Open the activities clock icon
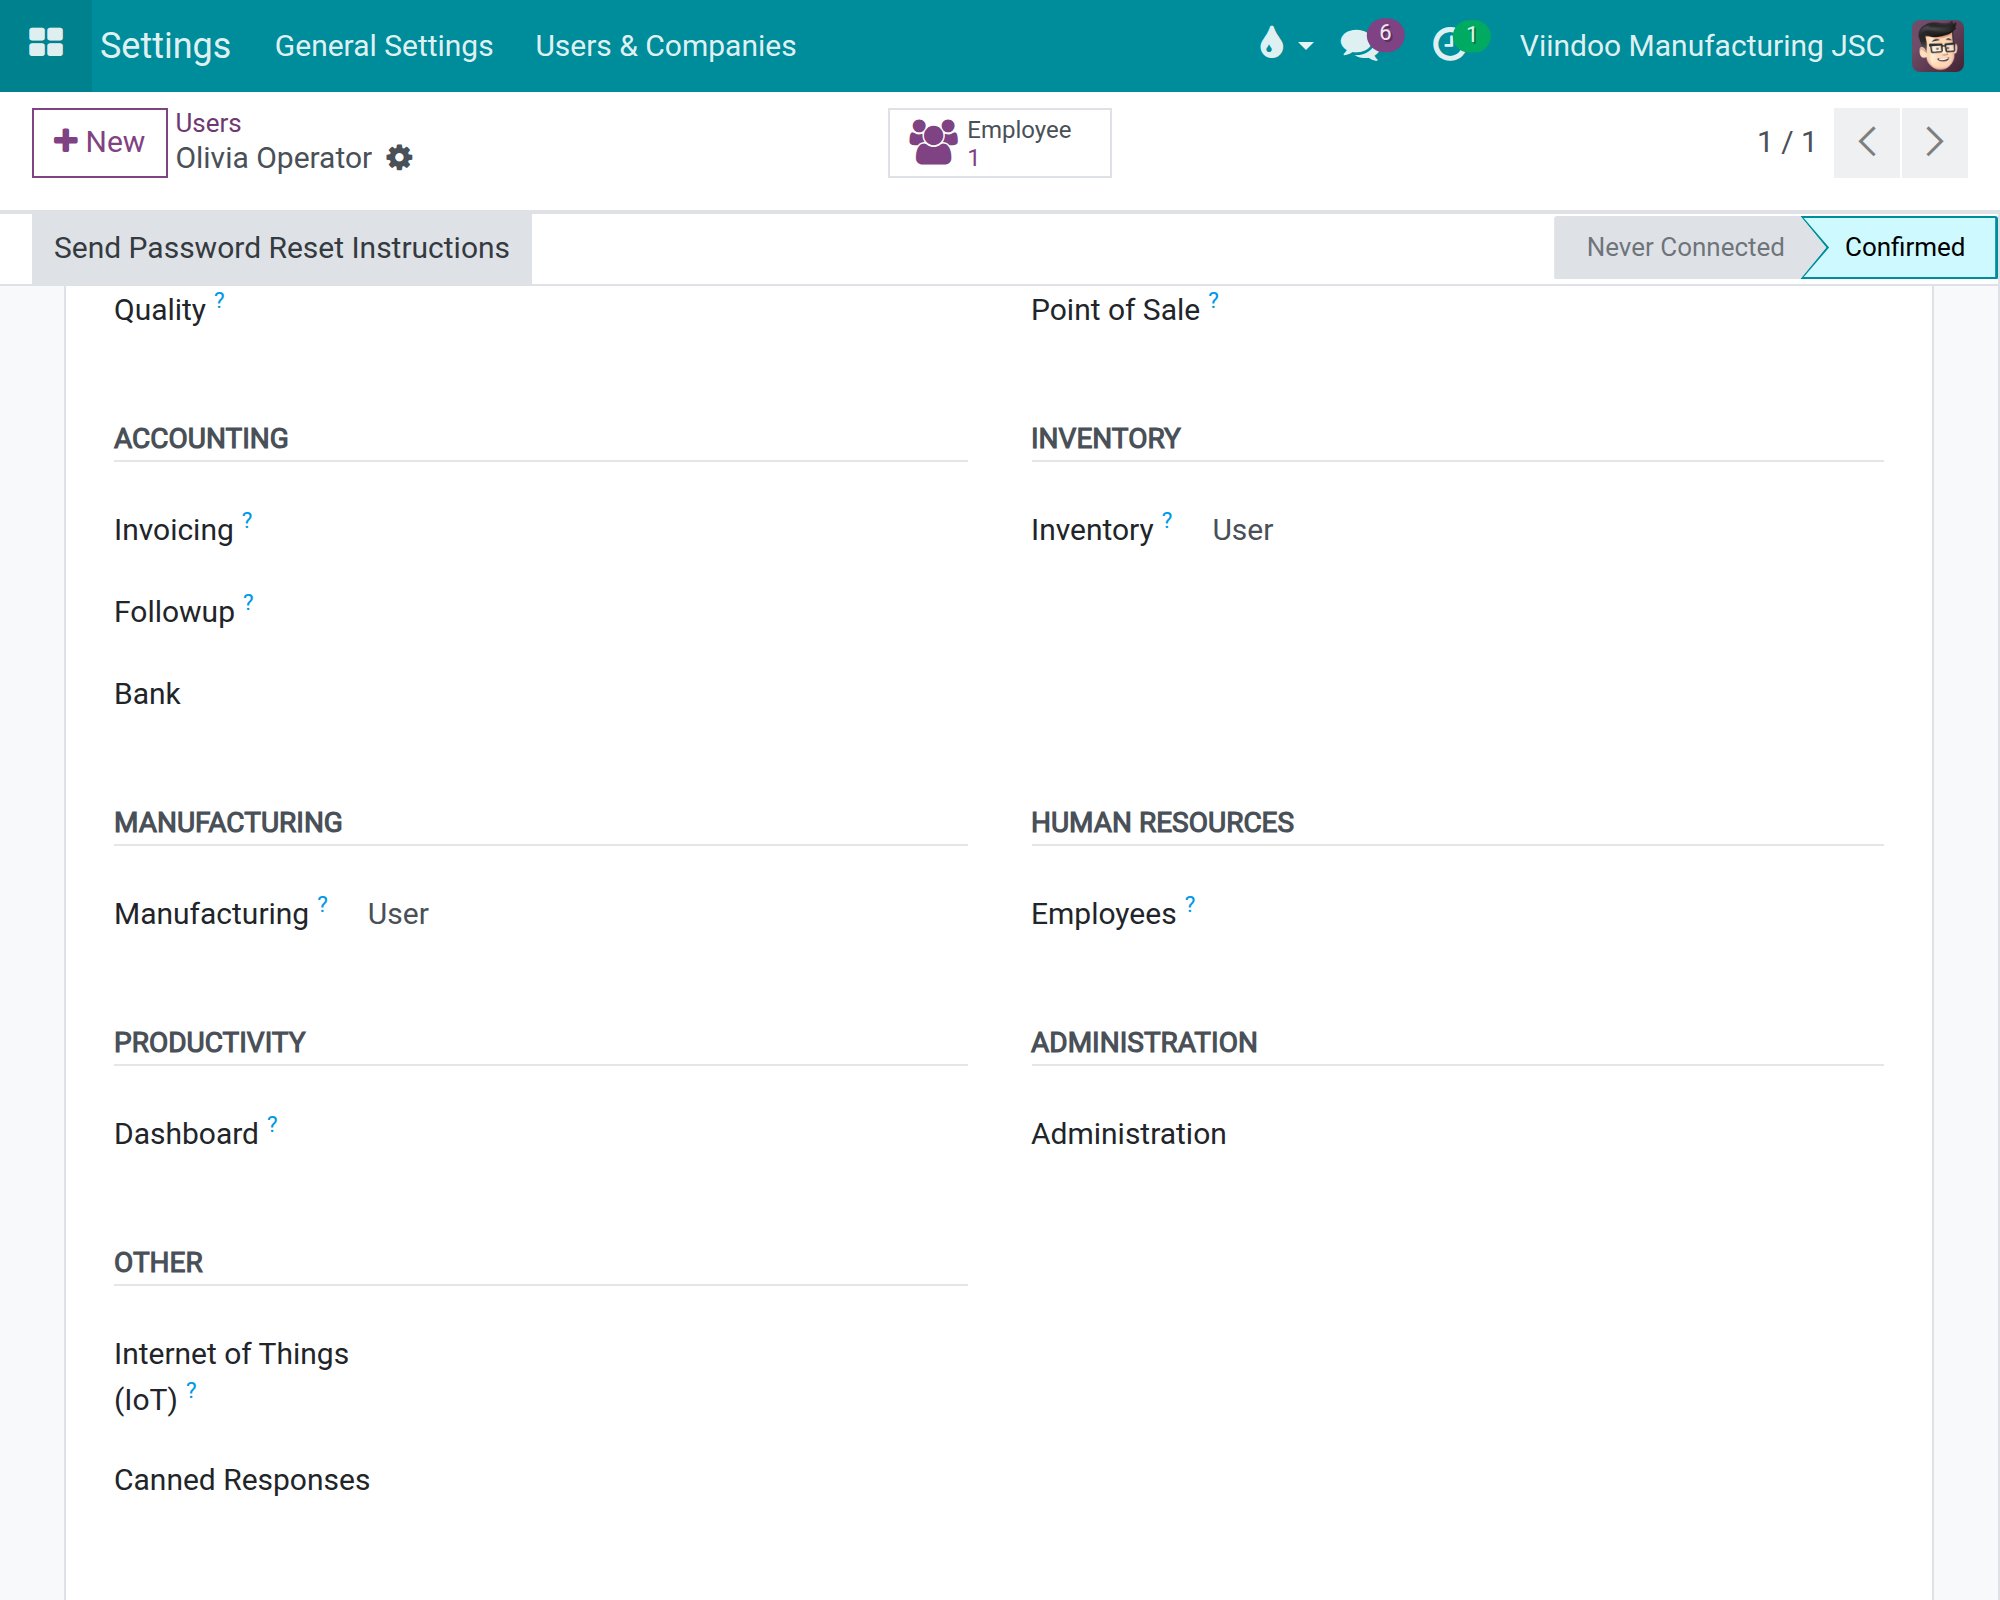This screenshot has height=1600, width=2000. tap(1459, 43)
